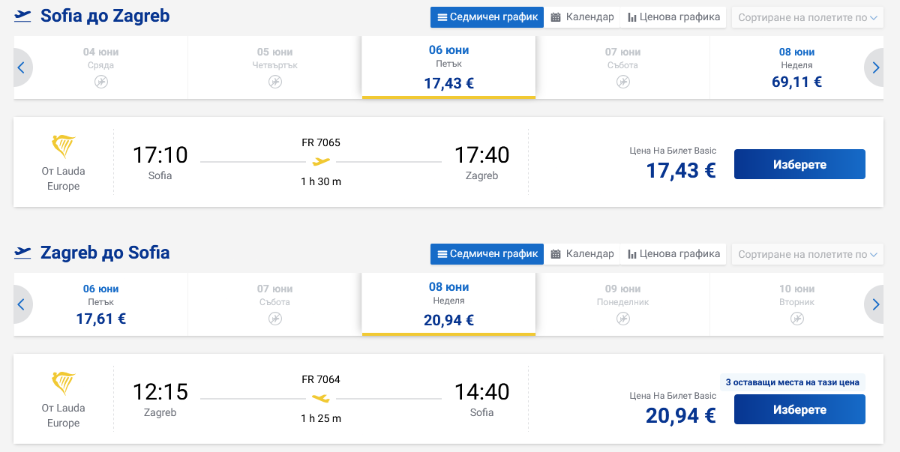Open the outbound Сортиране на полетите dropdown
Screen dimensions: 900x452
807,17
